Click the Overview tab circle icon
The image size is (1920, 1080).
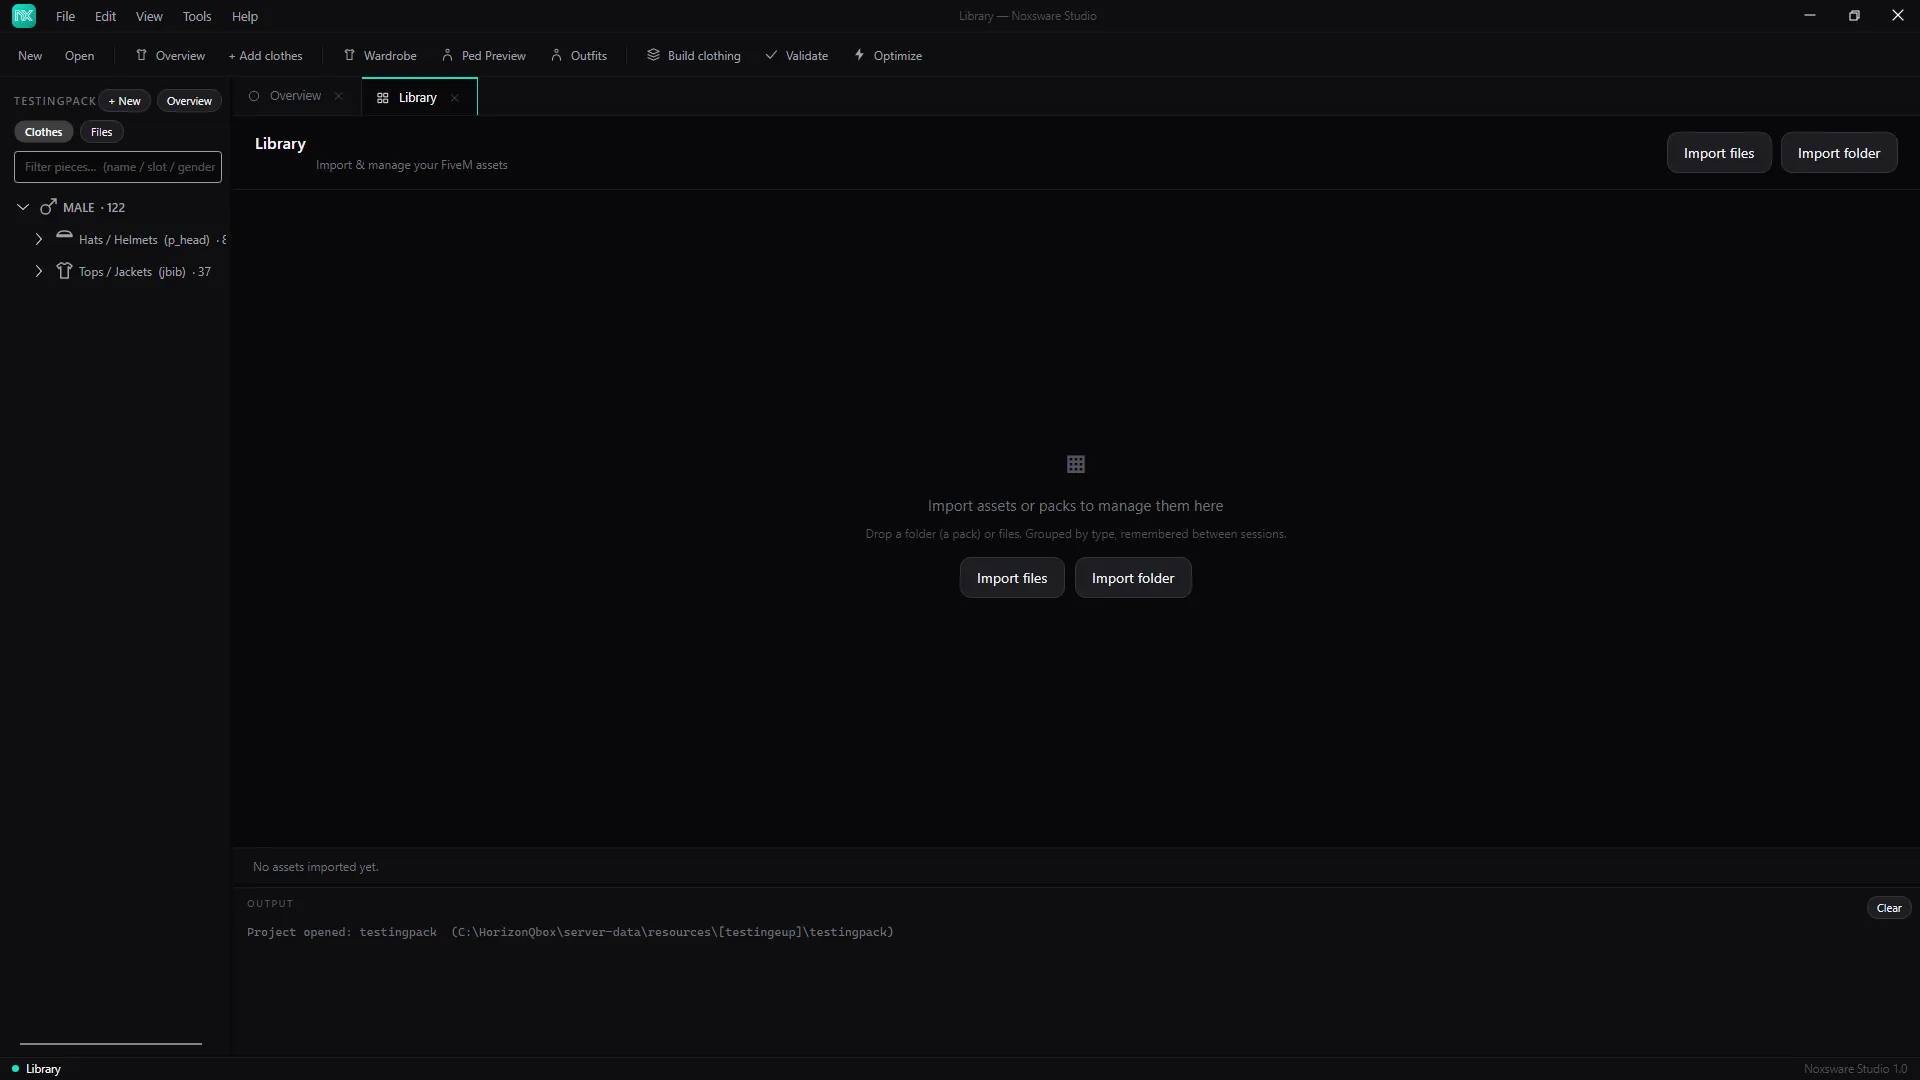pos(254,96)
